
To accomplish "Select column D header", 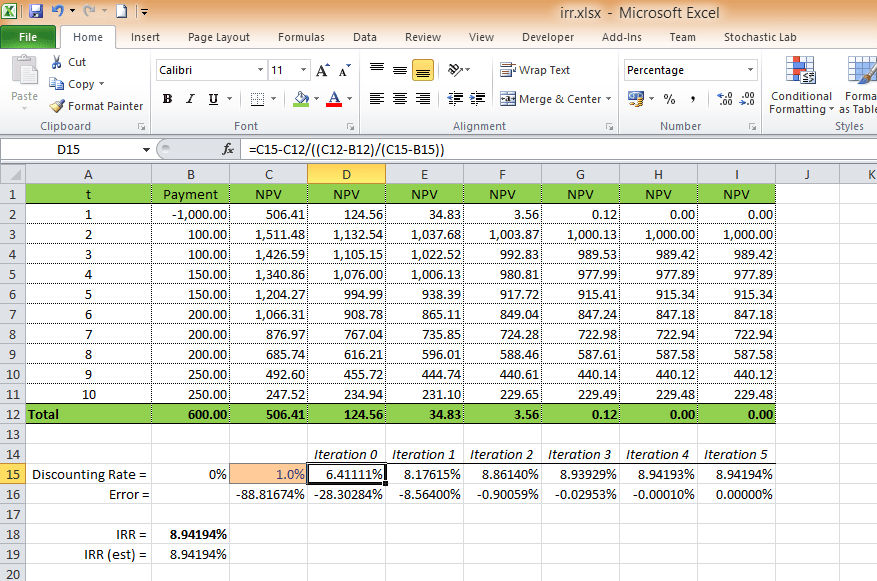I will (346, 174).
